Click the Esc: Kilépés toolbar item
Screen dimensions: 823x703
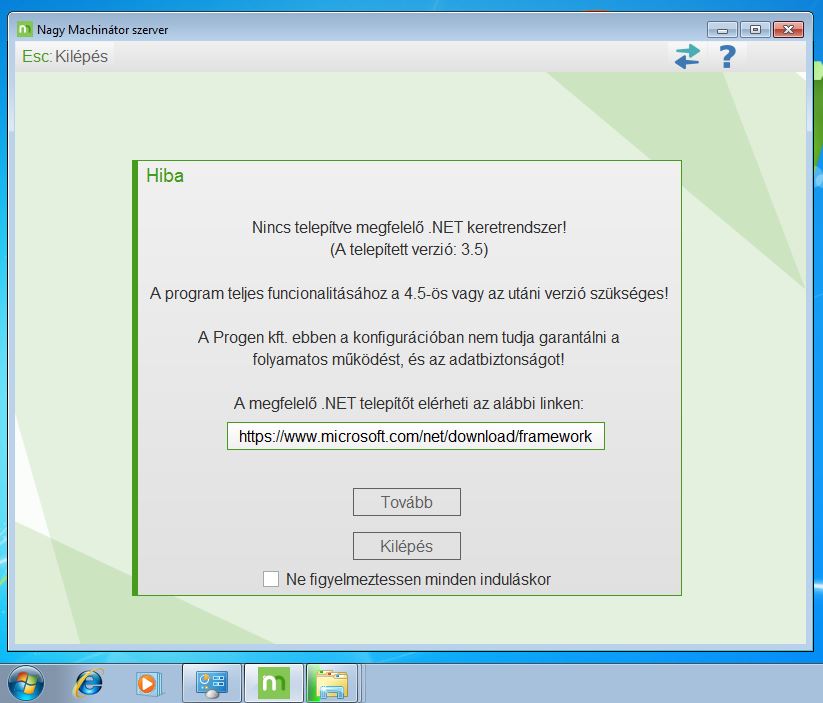click(65, 56)
